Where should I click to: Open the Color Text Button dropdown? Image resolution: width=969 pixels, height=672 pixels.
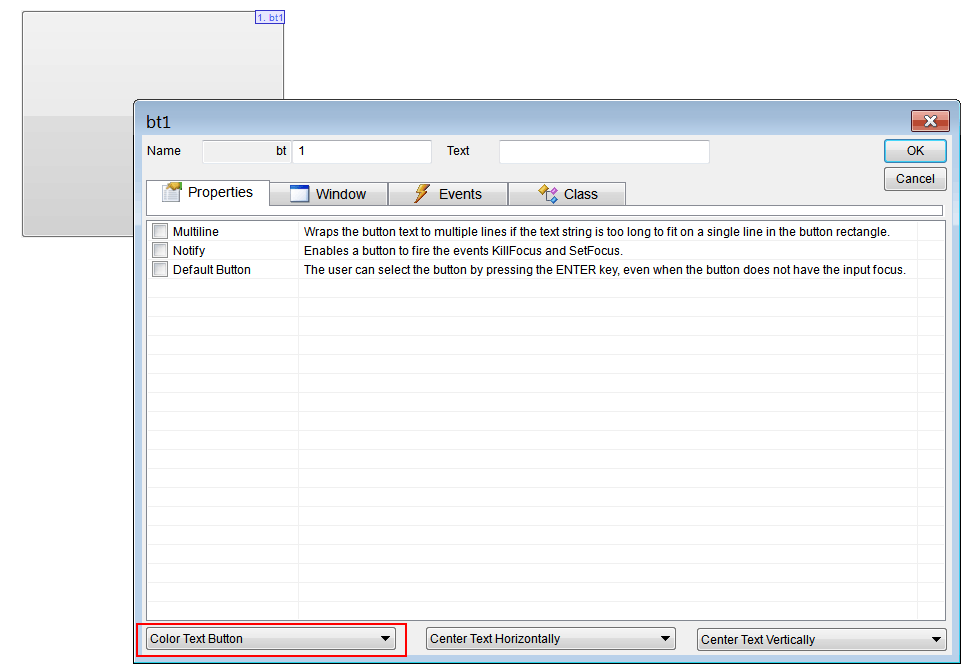[271, 639]
